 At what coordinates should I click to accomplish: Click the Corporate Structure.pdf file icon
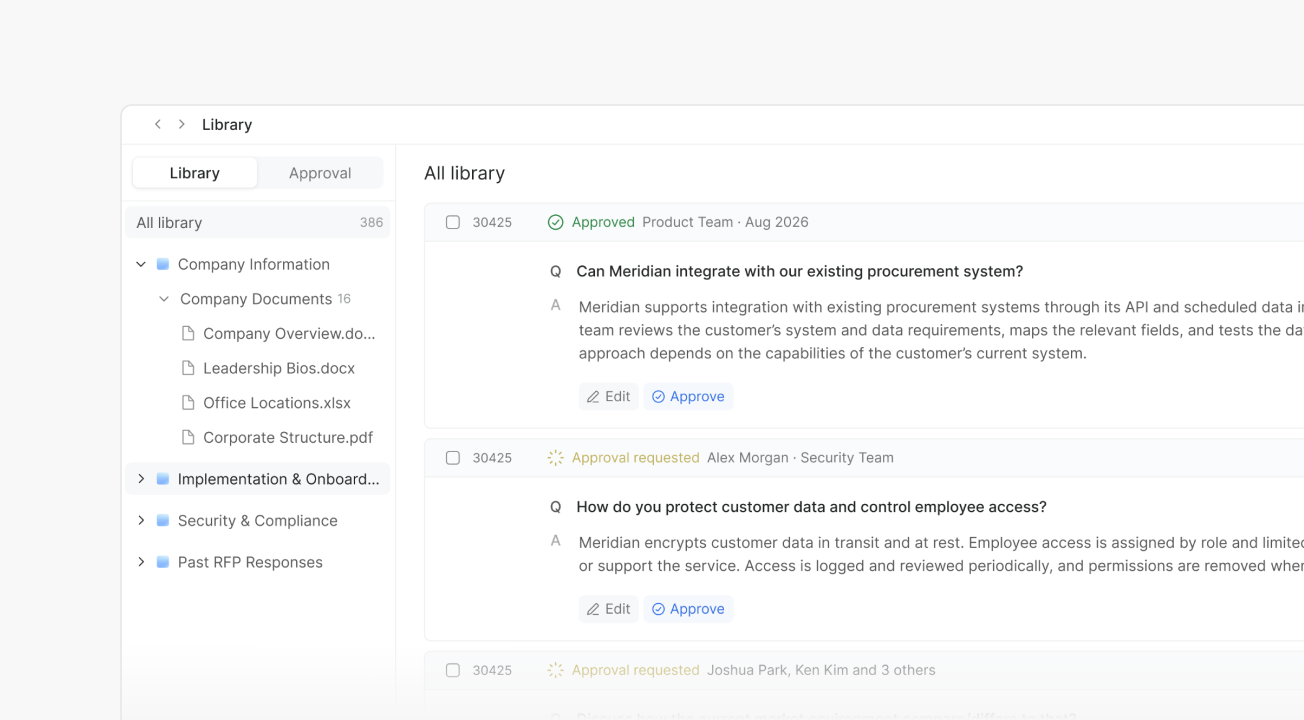point(188,437)
